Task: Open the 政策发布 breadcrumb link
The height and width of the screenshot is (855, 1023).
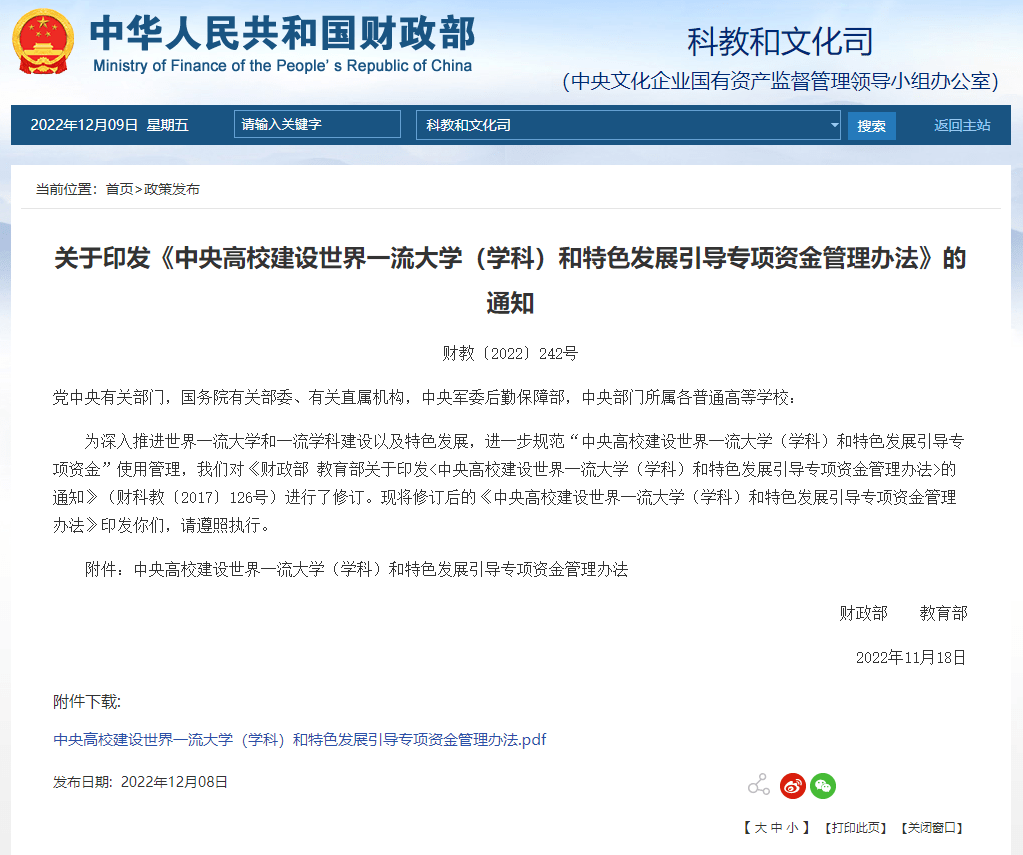Action: click(x=172, y=189)
